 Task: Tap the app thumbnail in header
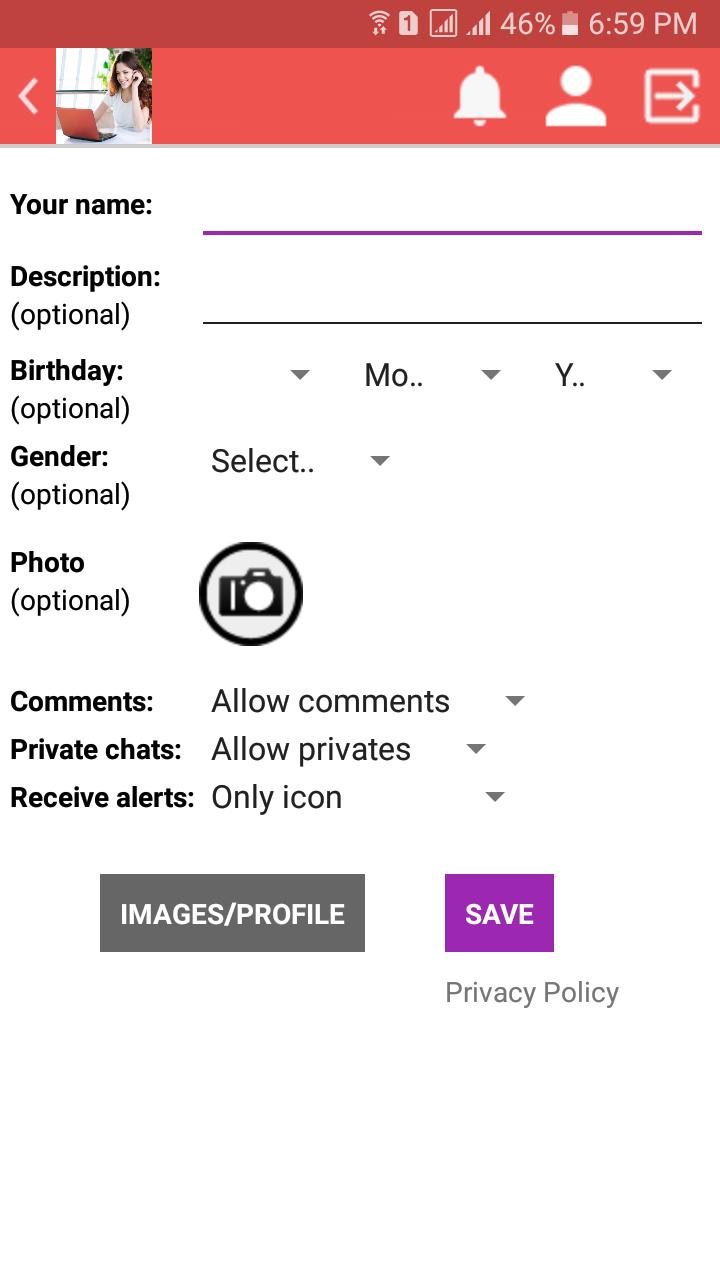click(x=104, y=97)
